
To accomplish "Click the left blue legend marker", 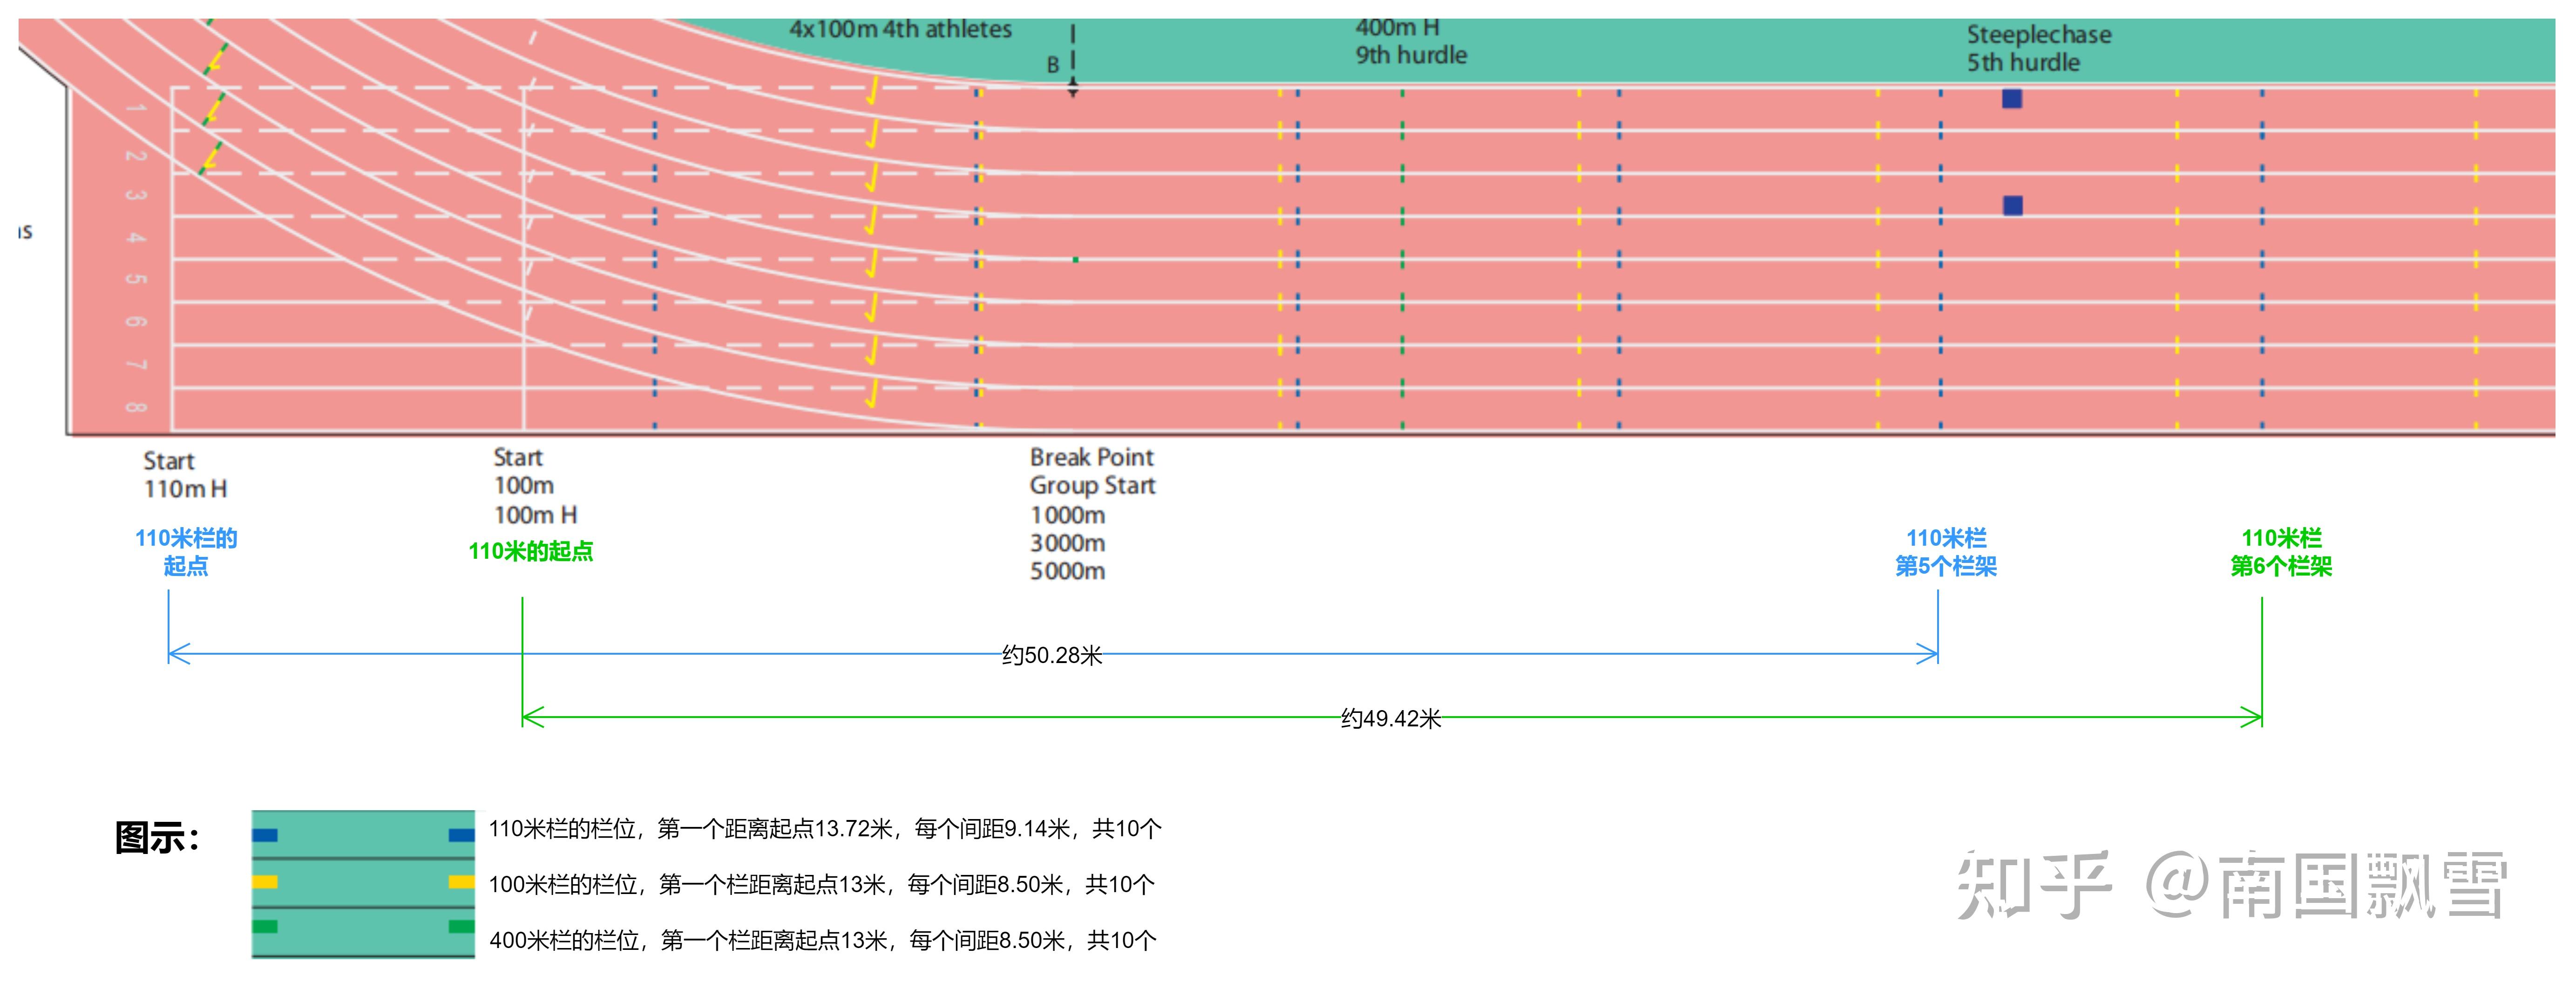I will (265, 835).
